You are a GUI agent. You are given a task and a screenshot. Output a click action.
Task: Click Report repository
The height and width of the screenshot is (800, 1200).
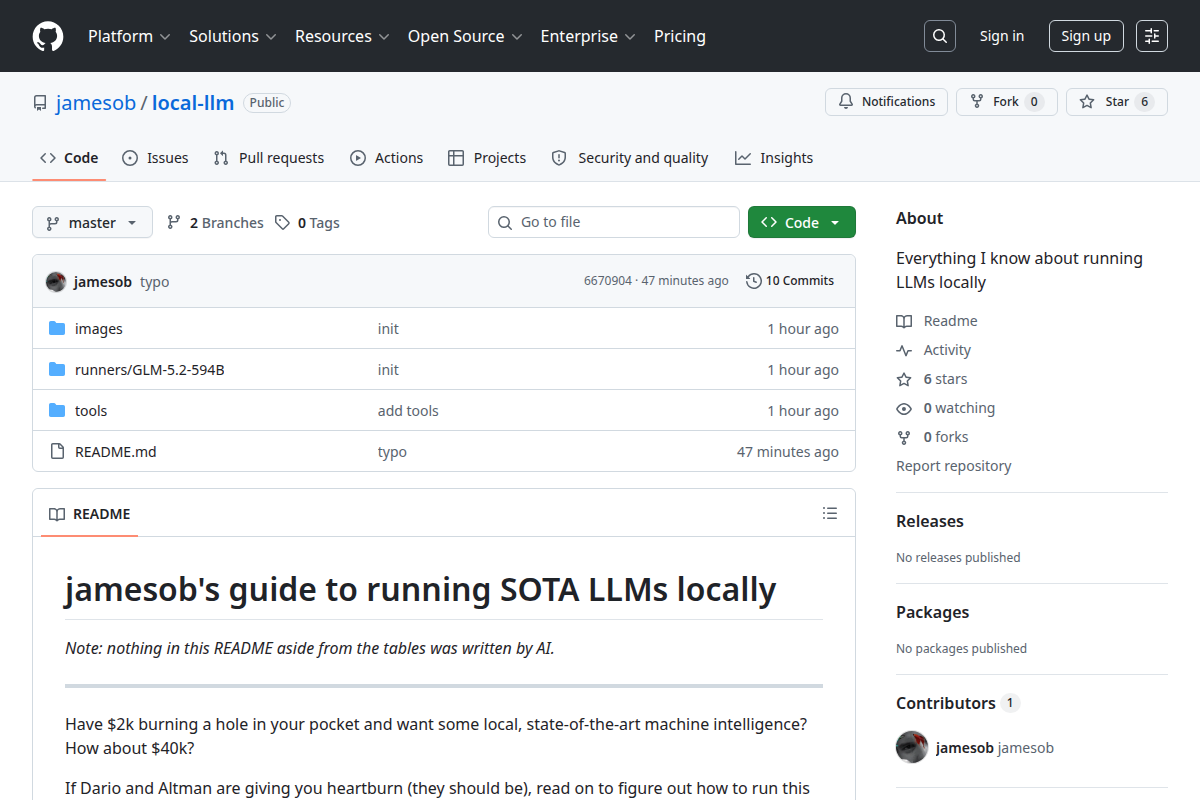coord(954,466)
